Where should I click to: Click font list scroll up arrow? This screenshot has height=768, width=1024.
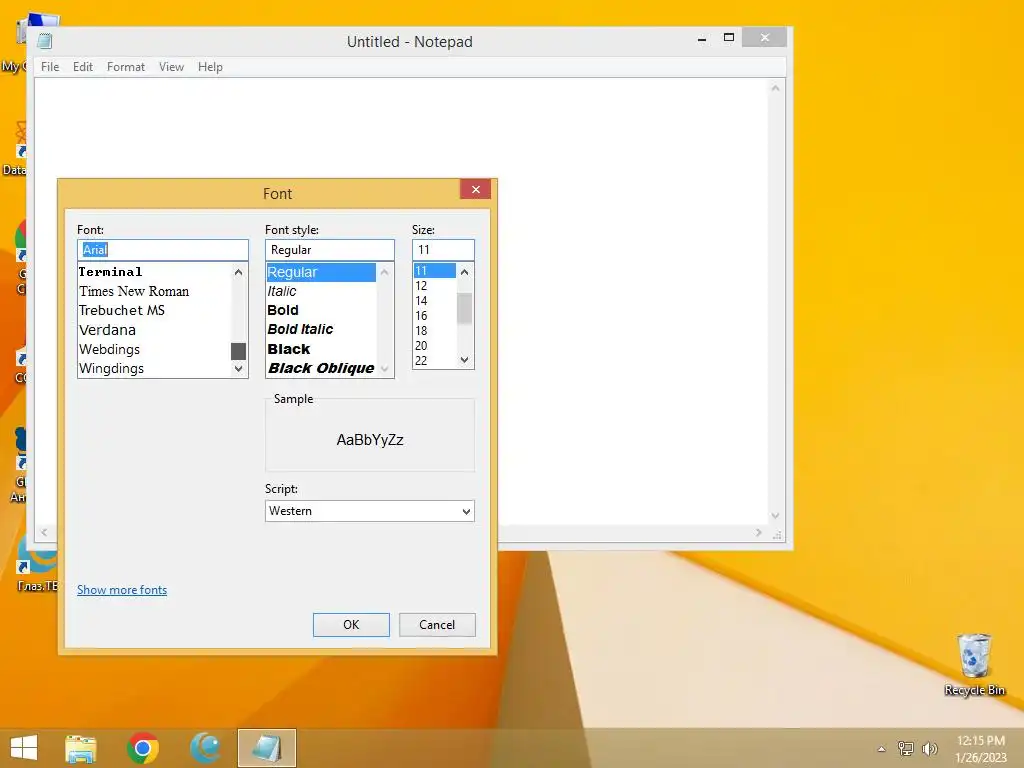coord(238,272)
